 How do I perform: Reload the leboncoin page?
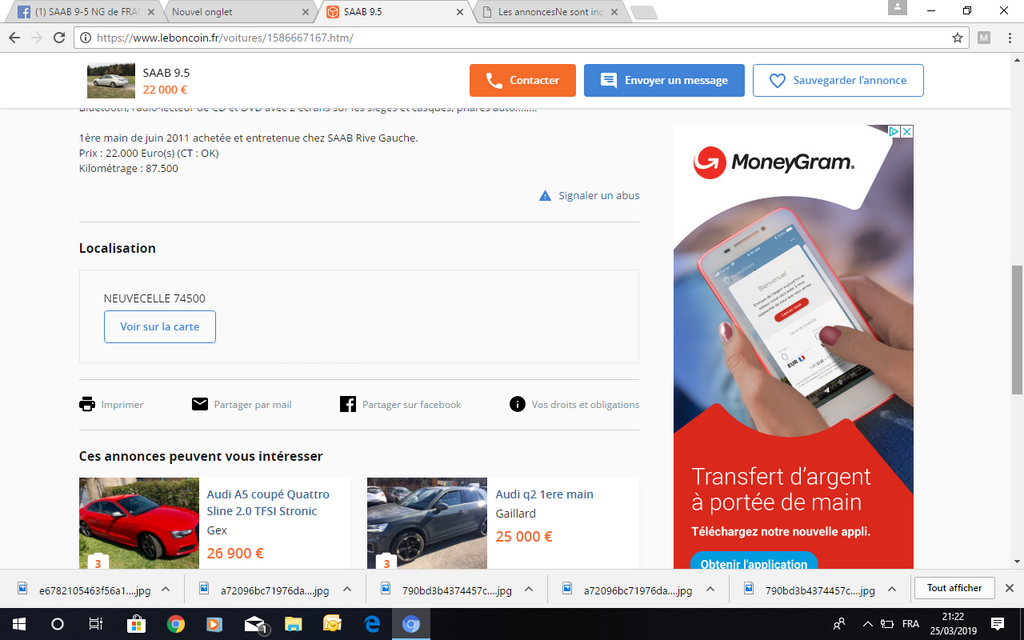[59, 38]
